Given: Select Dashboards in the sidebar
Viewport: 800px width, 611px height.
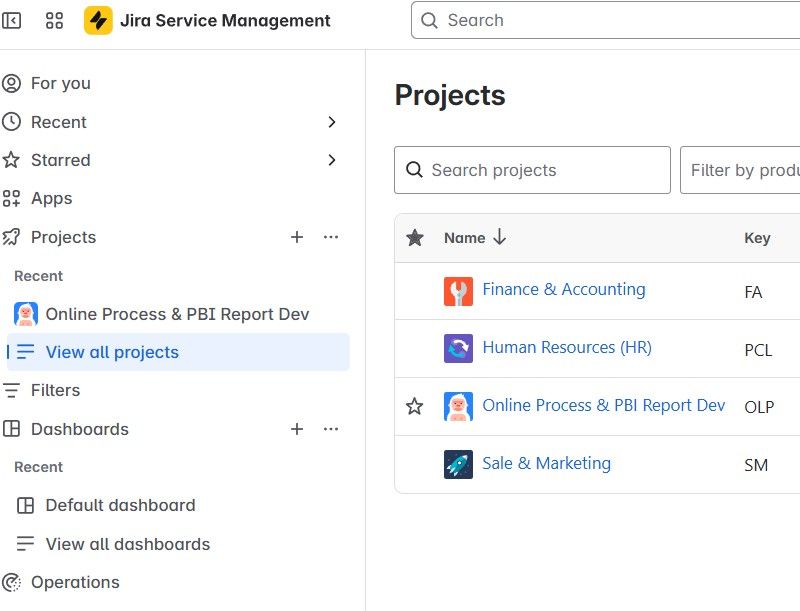Looking at the screenshot, I should pyautogui.click(x=80, y=429).
